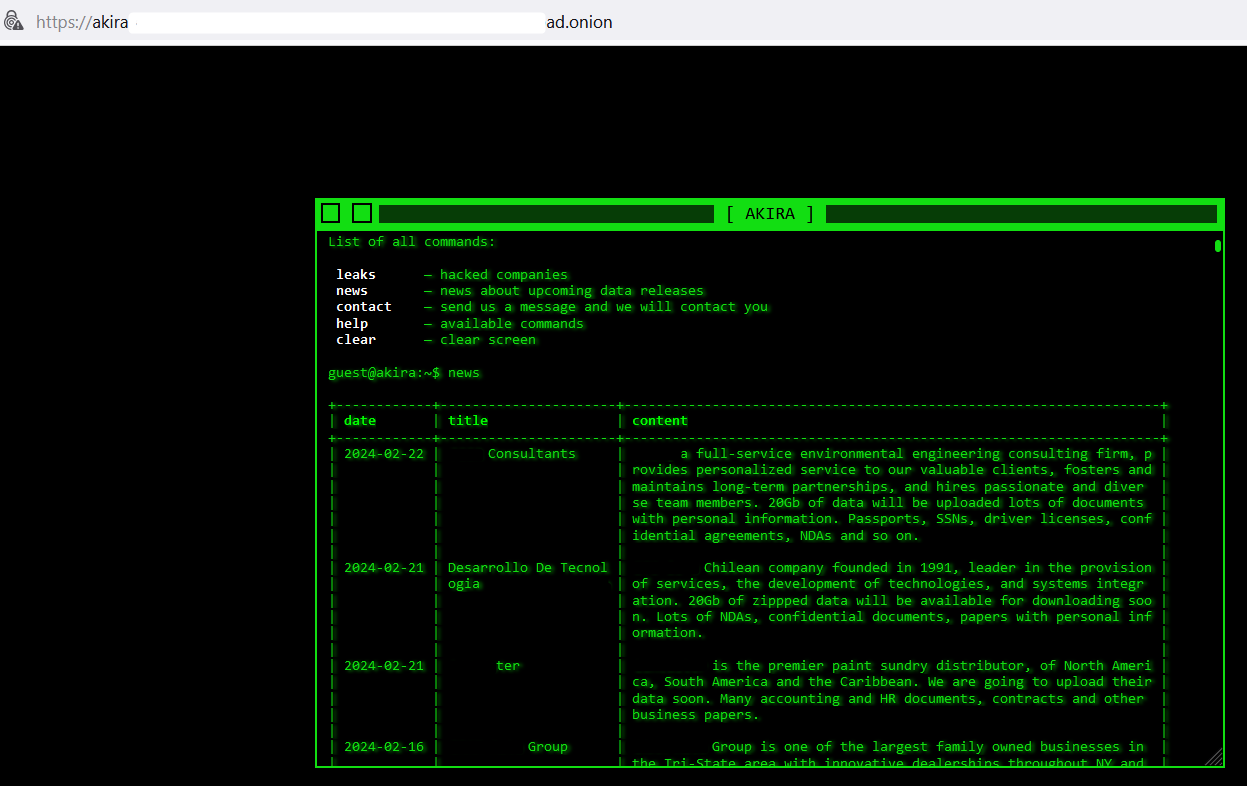Click the first square button in terminal title bar

point(331,213)
